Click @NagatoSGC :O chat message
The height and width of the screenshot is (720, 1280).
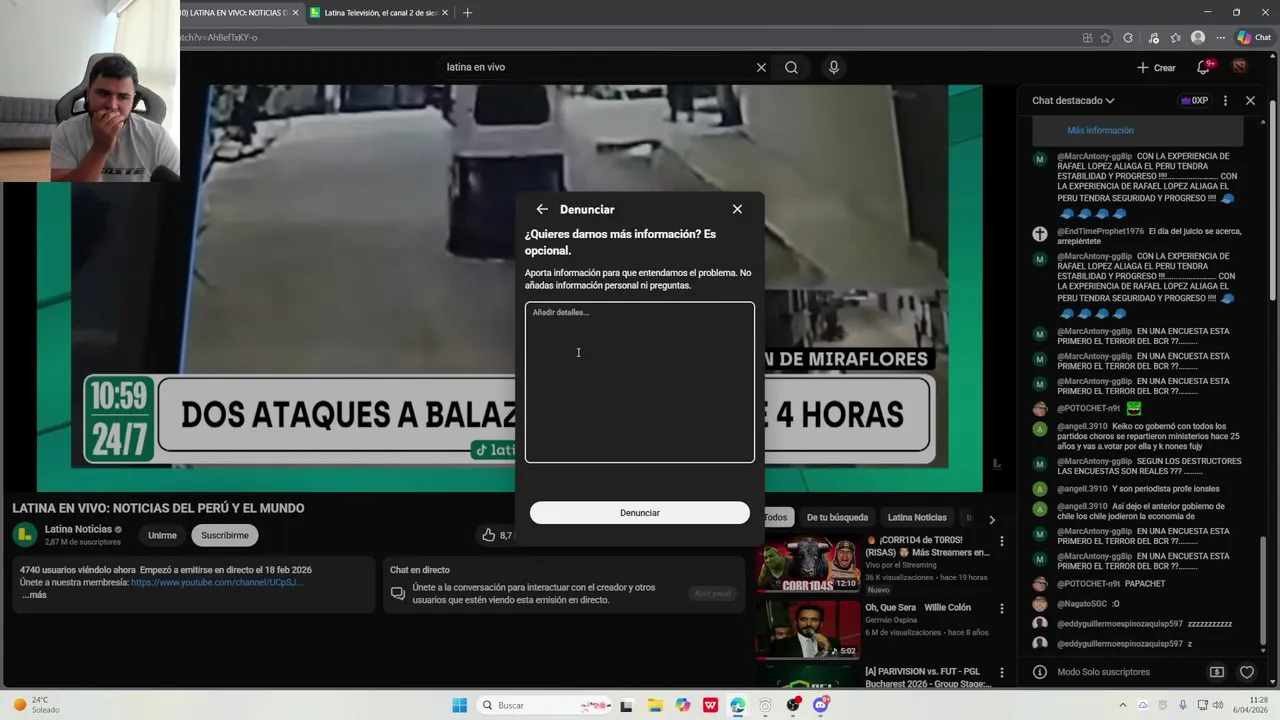[1088, 604]
